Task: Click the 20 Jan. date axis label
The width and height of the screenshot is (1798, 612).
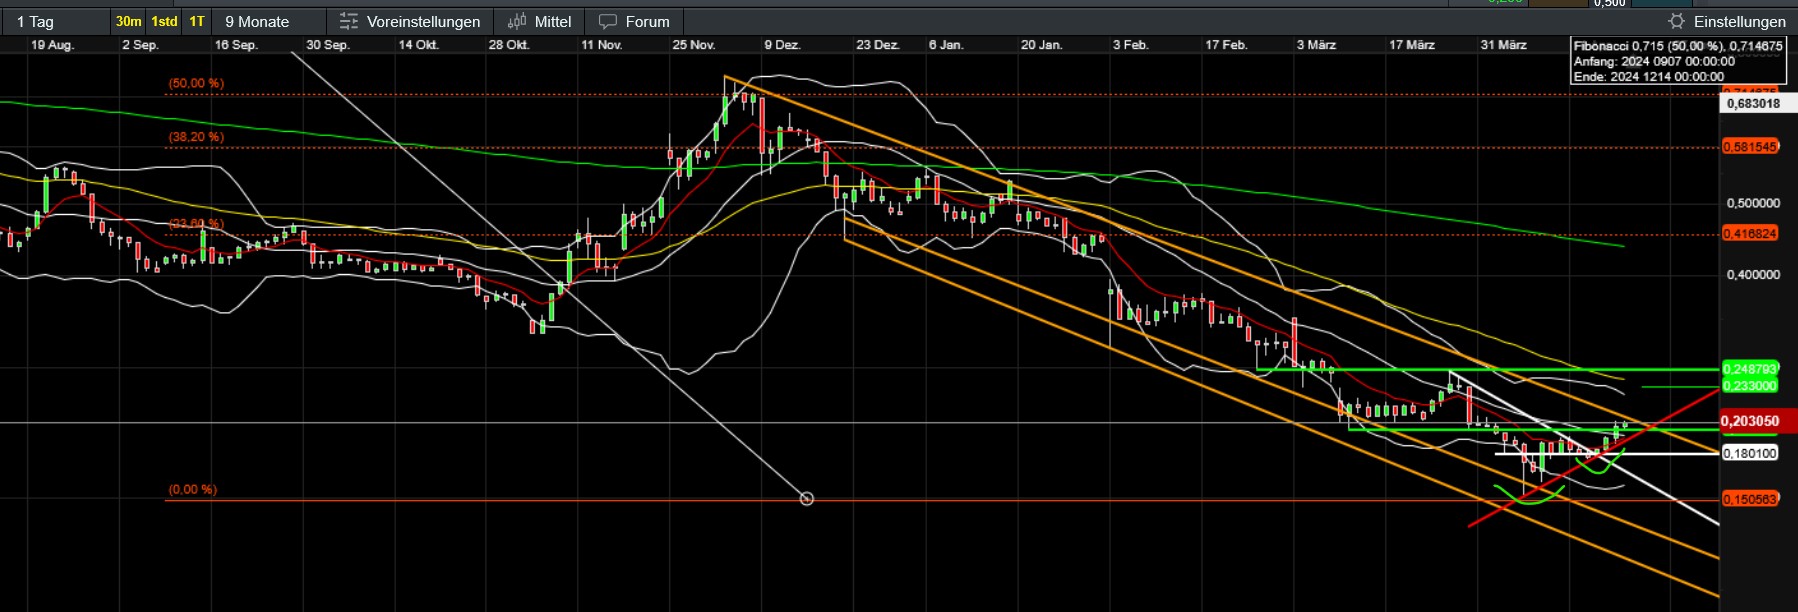Action: click(x=1041, y=45)
